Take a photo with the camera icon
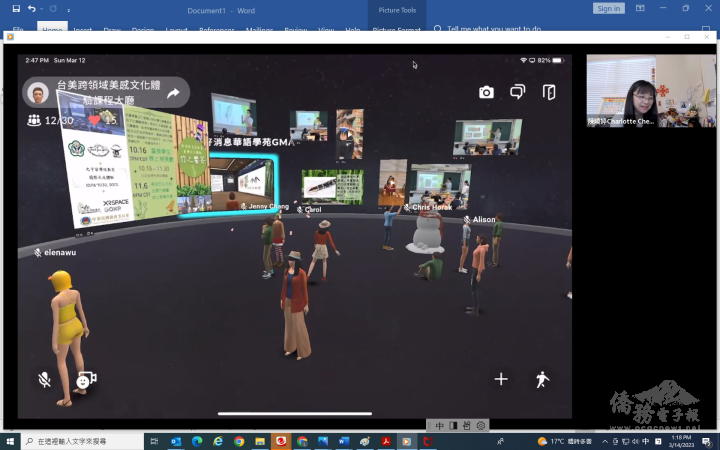 click(x=486, y=92)
